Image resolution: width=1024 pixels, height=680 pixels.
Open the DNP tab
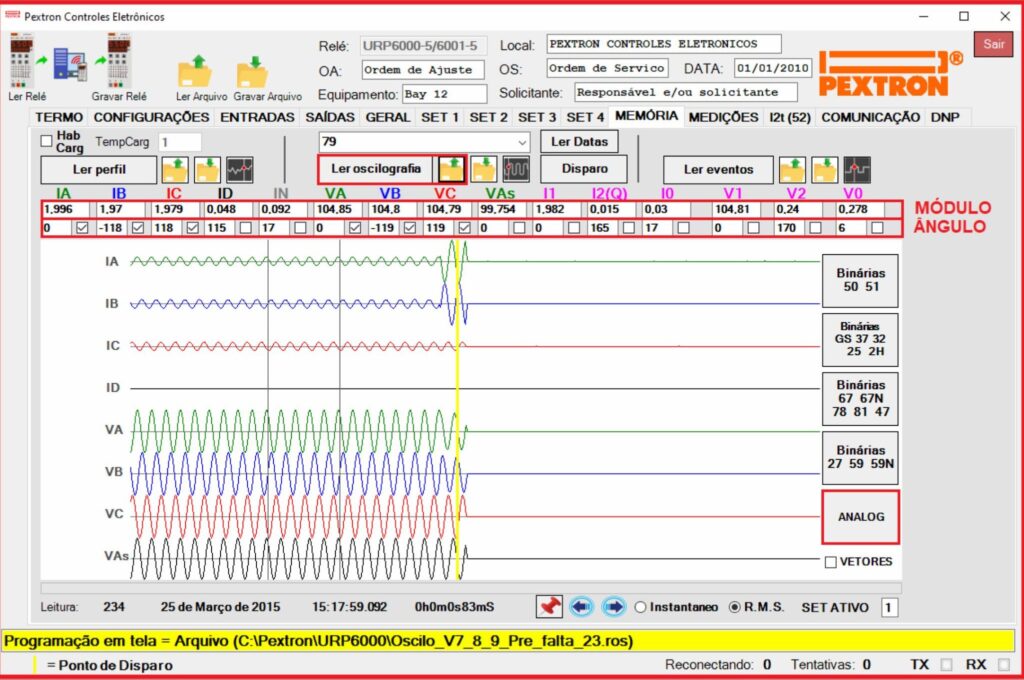[945, 118]
